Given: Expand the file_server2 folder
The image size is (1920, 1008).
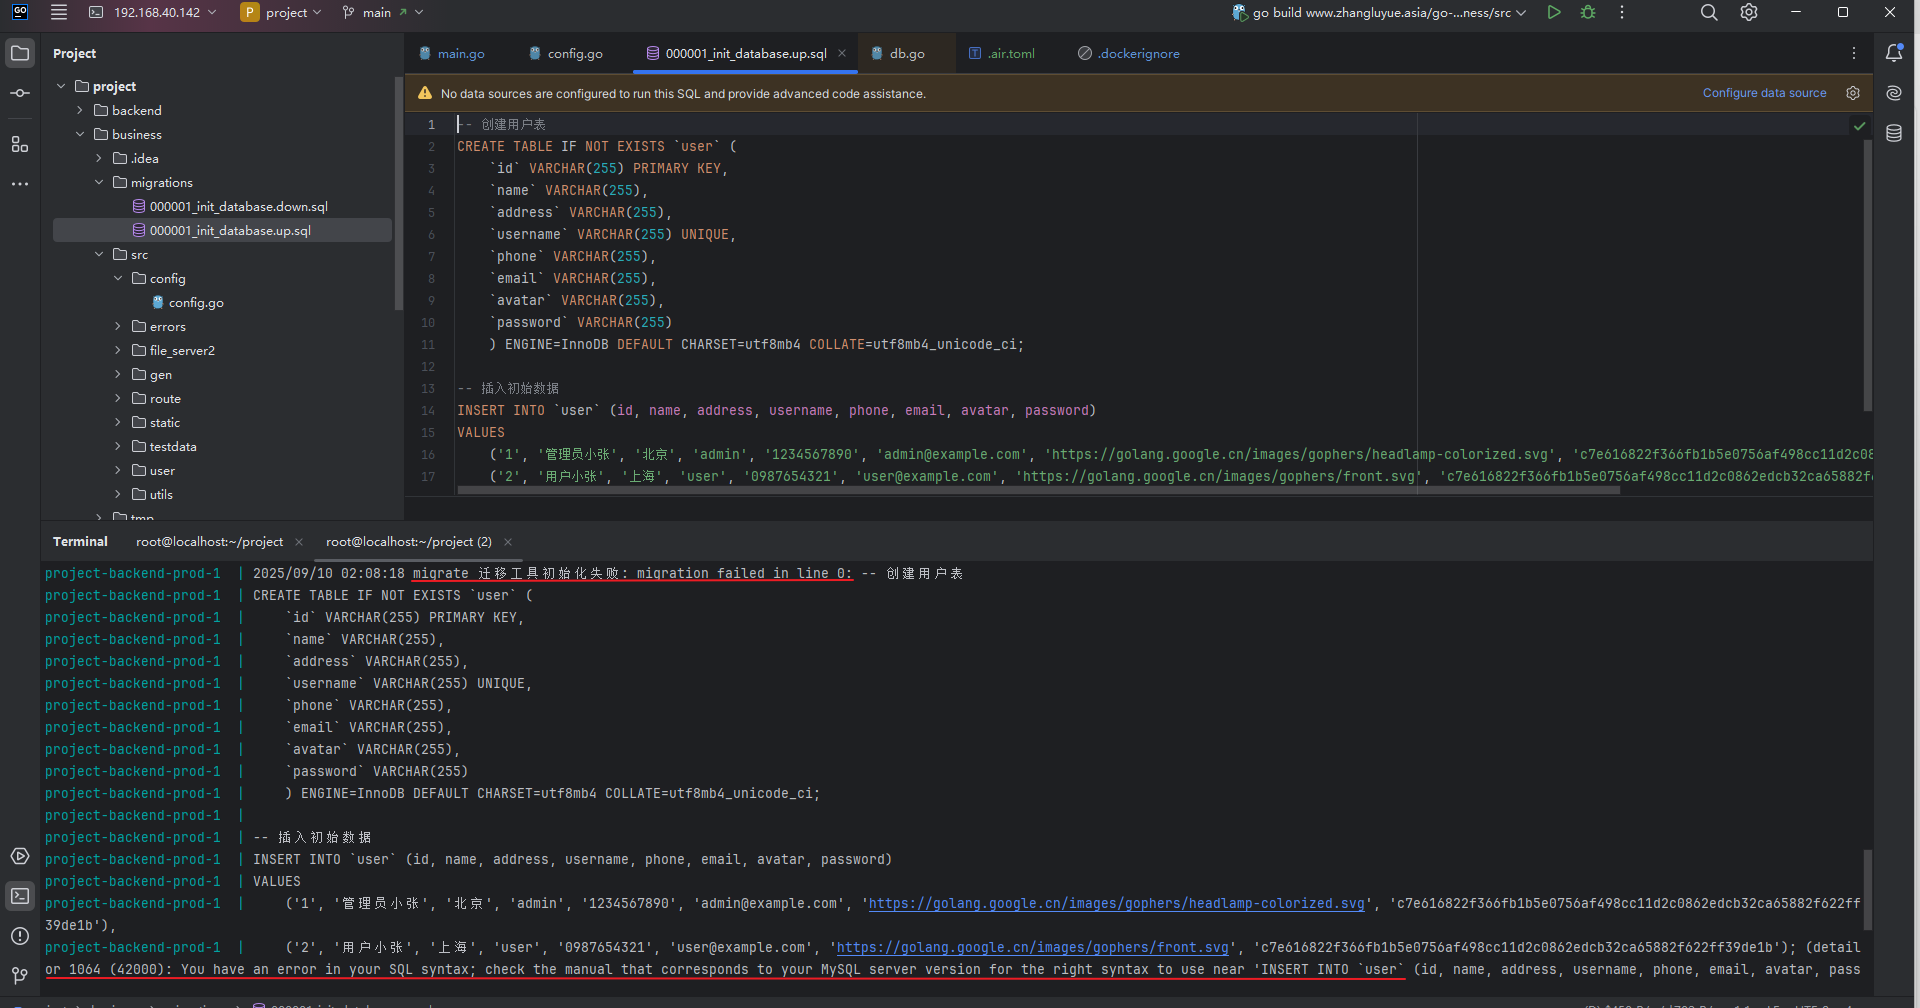Looking at the screenshot, I should pos(118,350).
